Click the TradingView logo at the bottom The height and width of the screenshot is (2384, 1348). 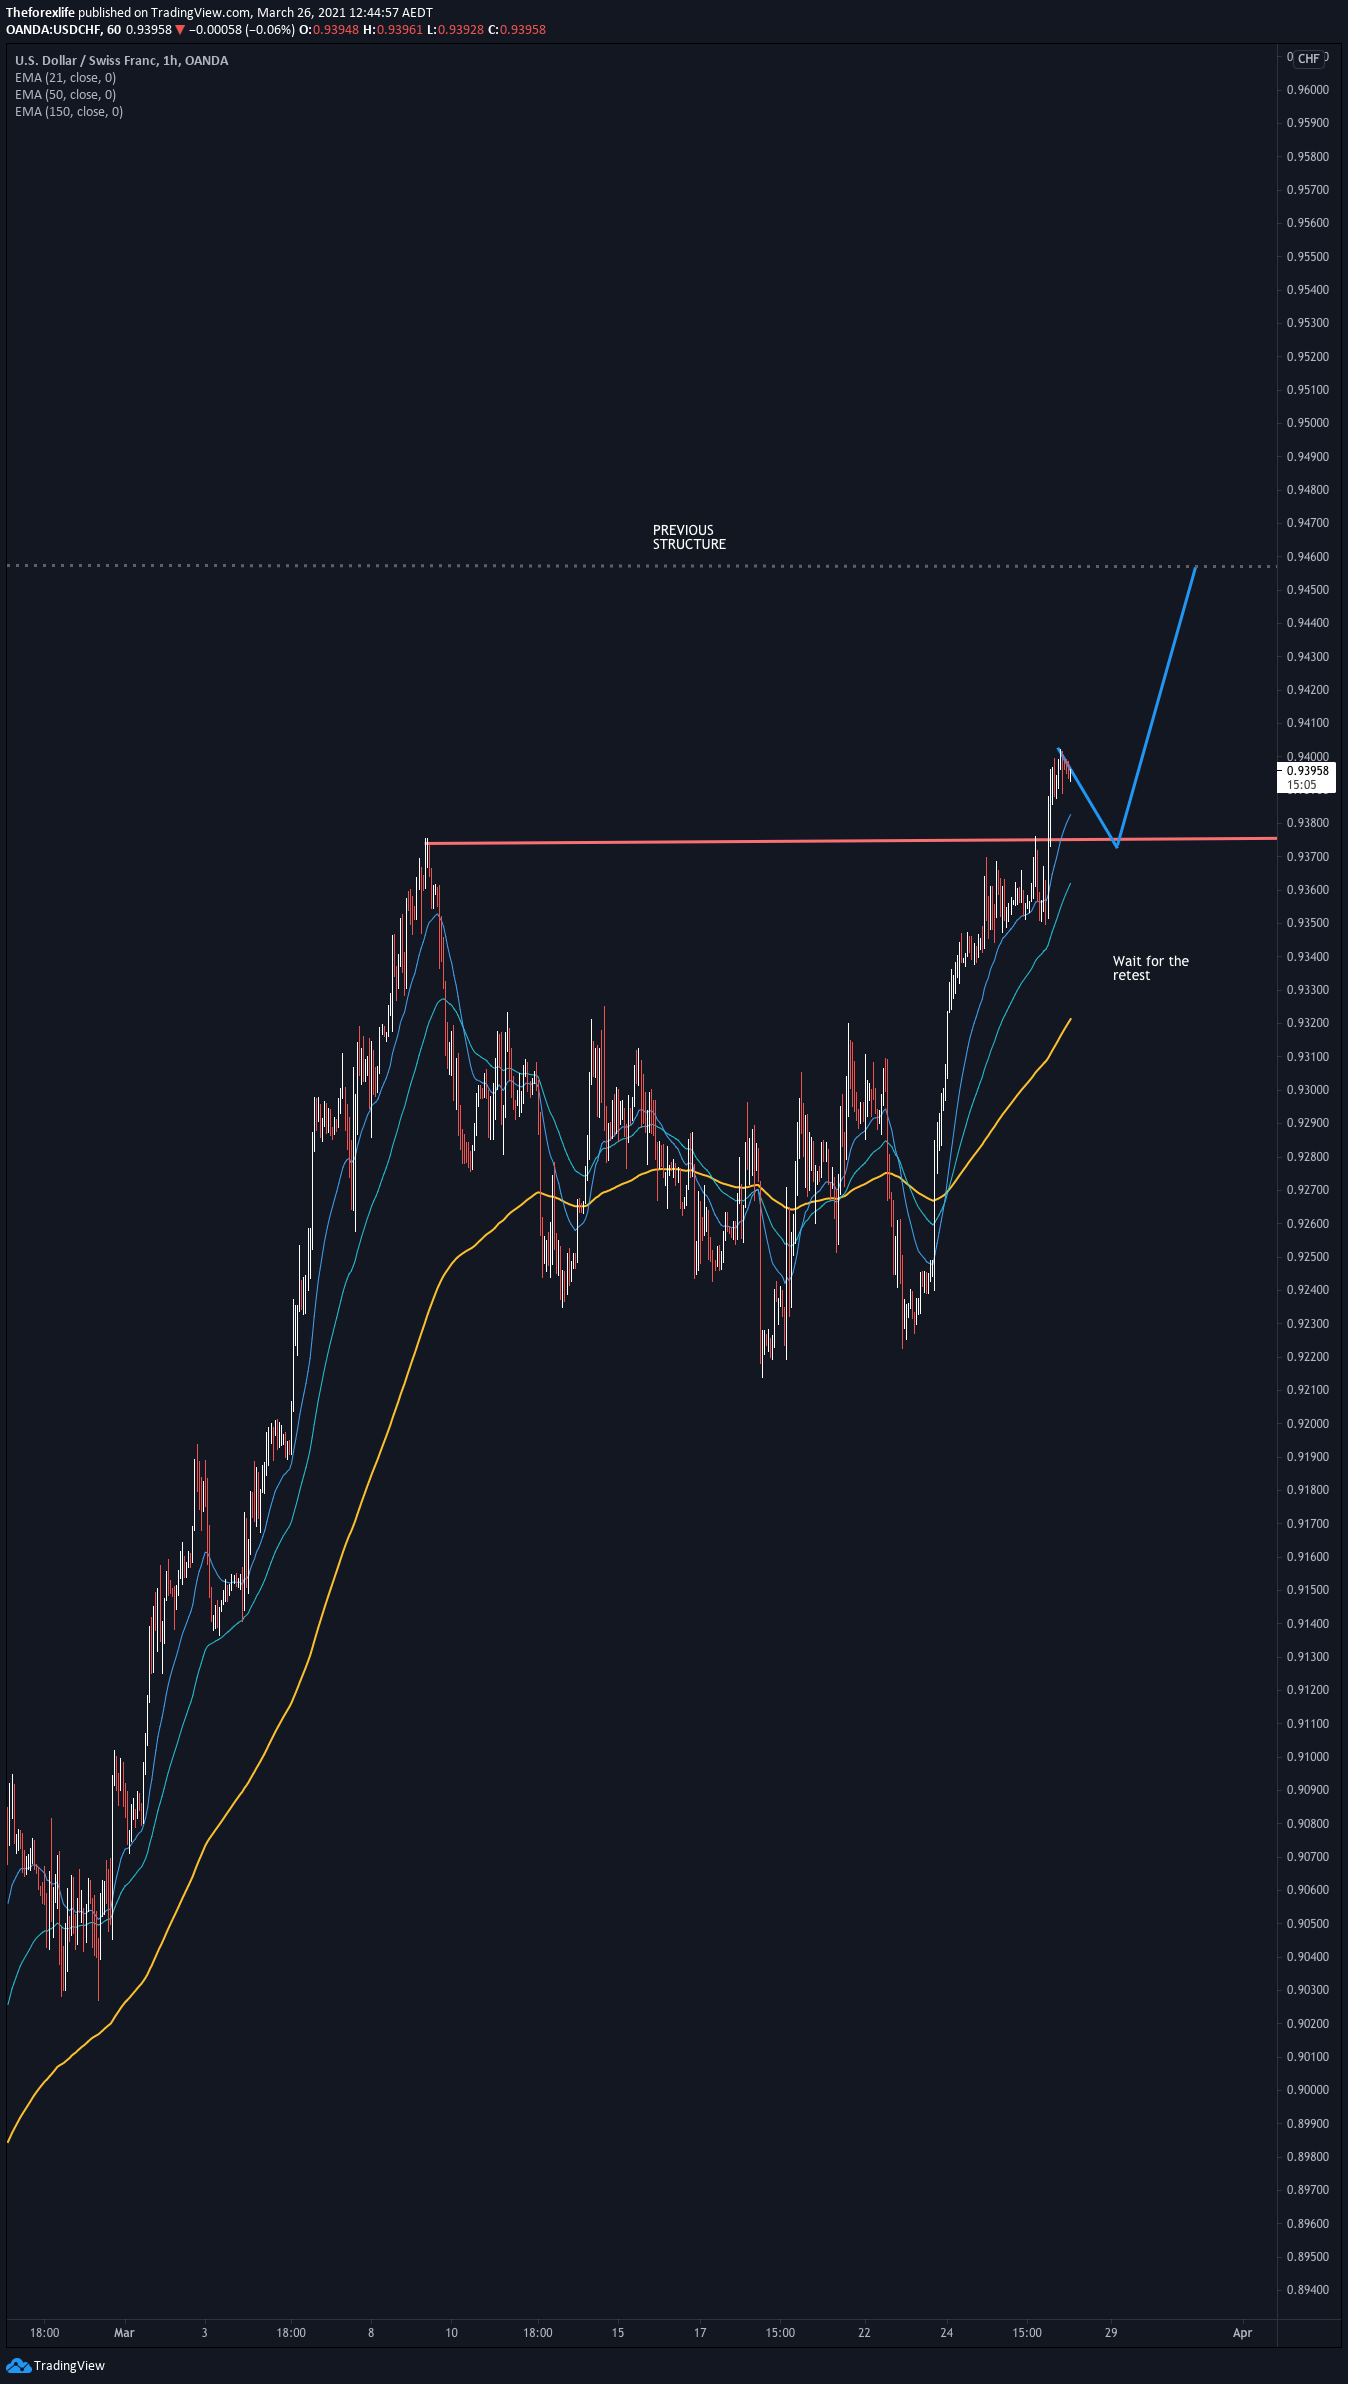[55, 2365]
